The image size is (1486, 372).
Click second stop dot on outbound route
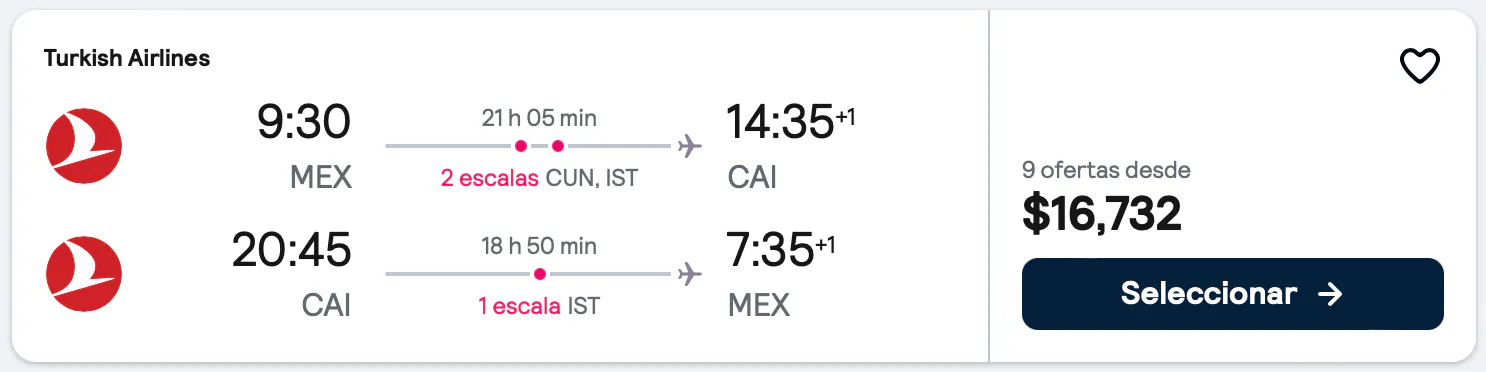coord(558,146)
